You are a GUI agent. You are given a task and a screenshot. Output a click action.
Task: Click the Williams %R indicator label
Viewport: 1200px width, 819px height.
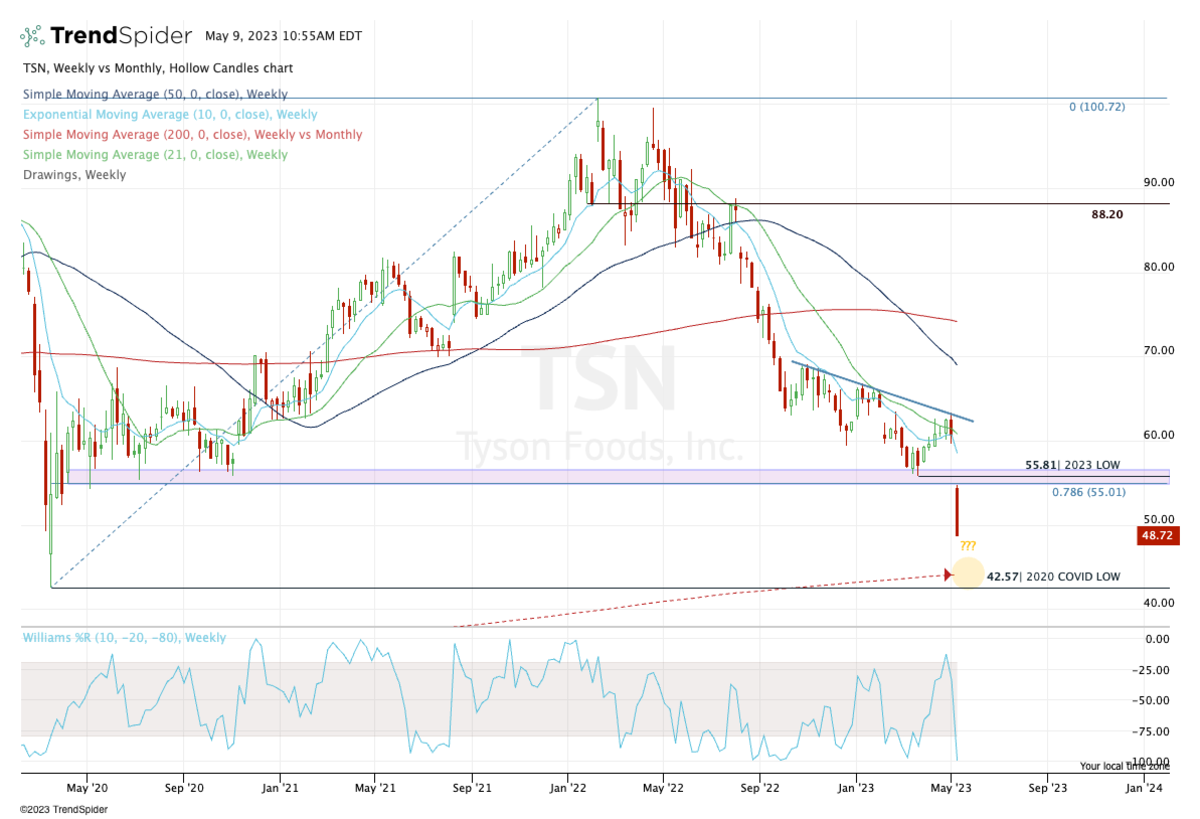click(x=123, y=638)
